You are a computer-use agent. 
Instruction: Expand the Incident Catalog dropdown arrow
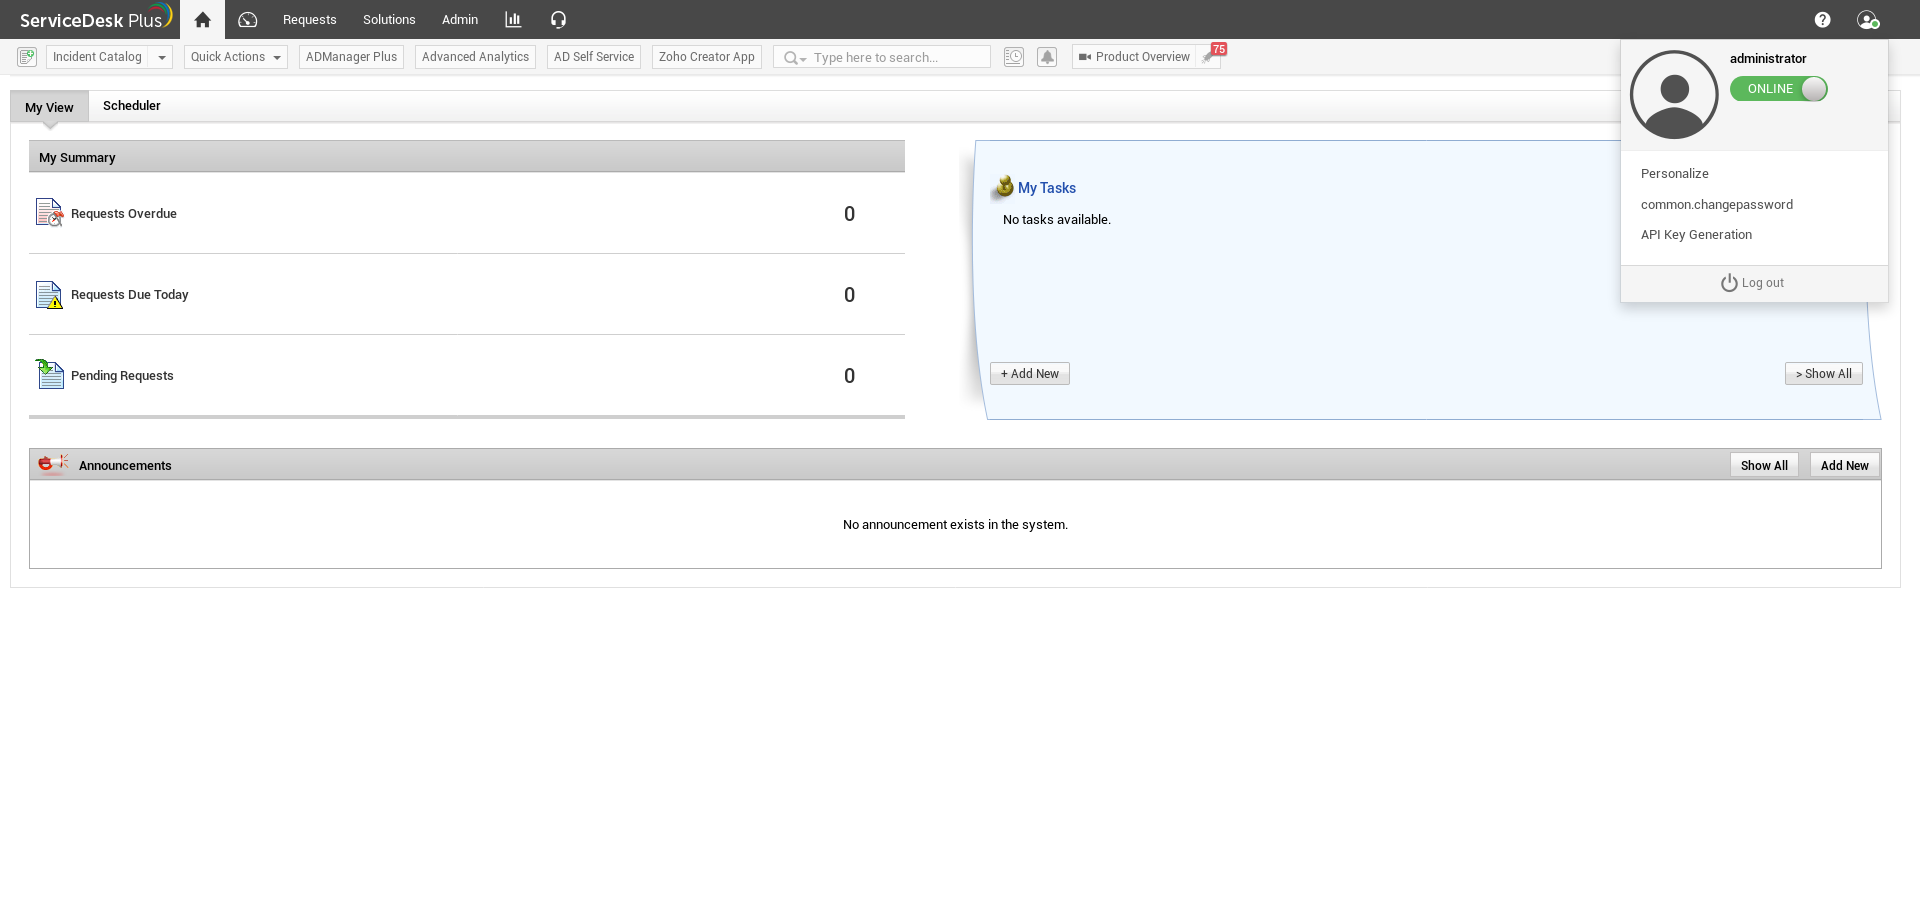coord(161,57)
